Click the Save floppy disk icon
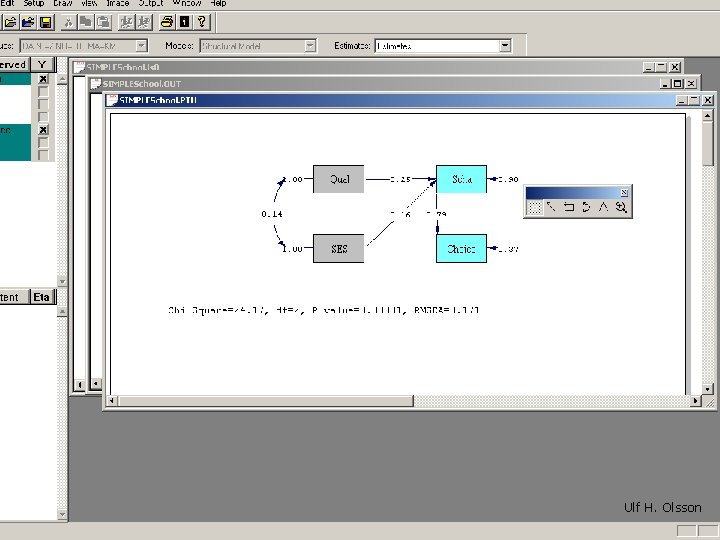720x540 pixels. 45,22
